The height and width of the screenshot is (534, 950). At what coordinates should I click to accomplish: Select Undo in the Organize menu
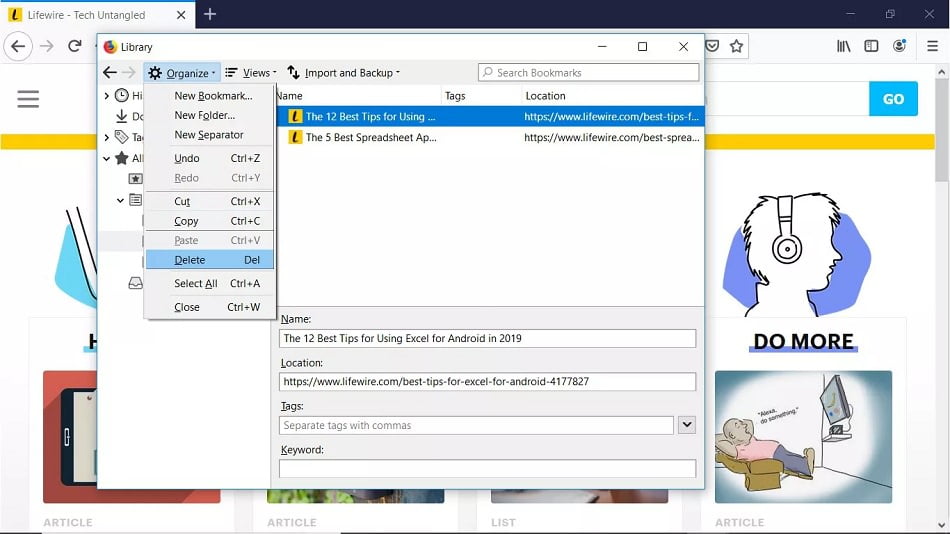(210, 158)
